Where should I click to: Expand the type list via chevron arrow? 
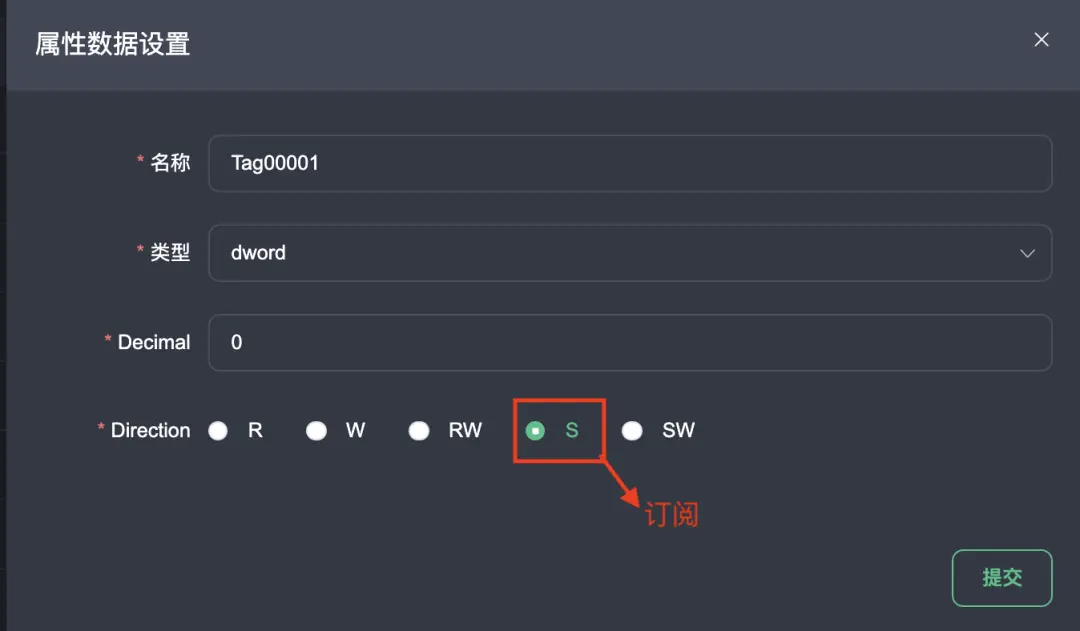pyautogui.click(x=1027, y=254)
